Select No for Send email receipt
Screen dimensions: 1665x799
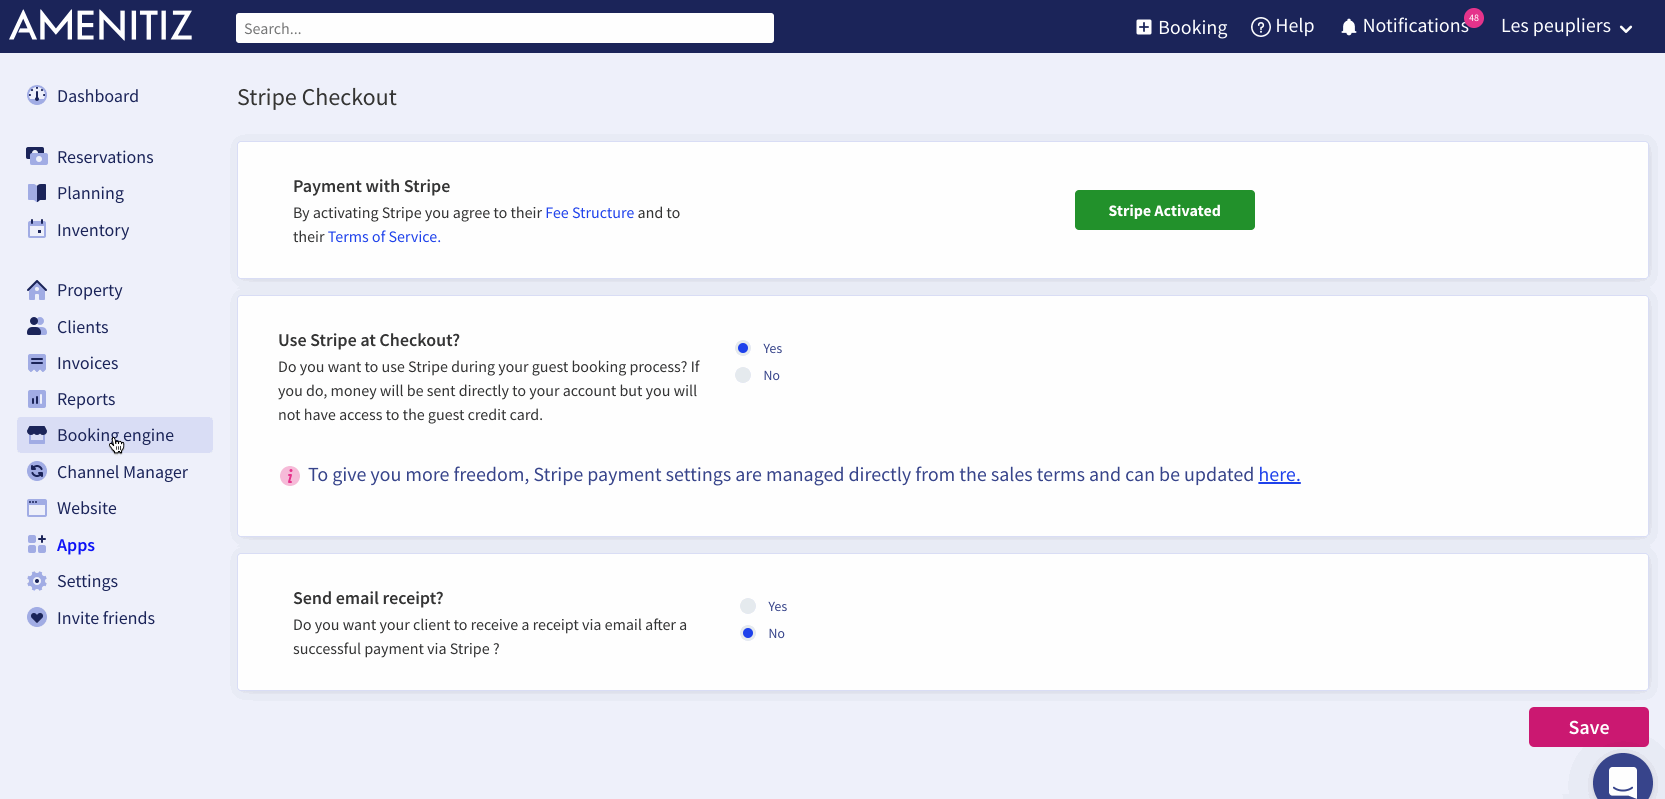click(x=748, y=633)
